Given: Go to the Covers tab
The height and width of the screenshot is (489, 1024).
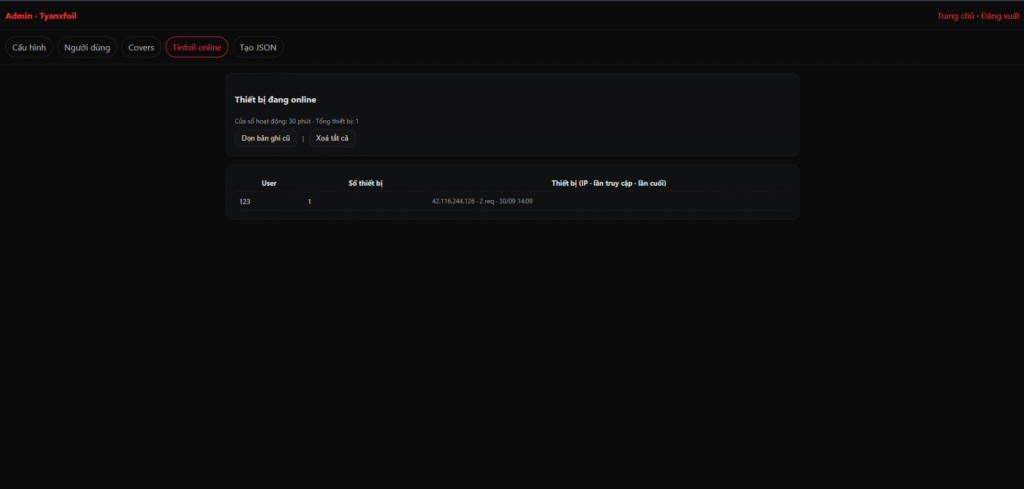Looking at the screenshot, I should [141, 47].
